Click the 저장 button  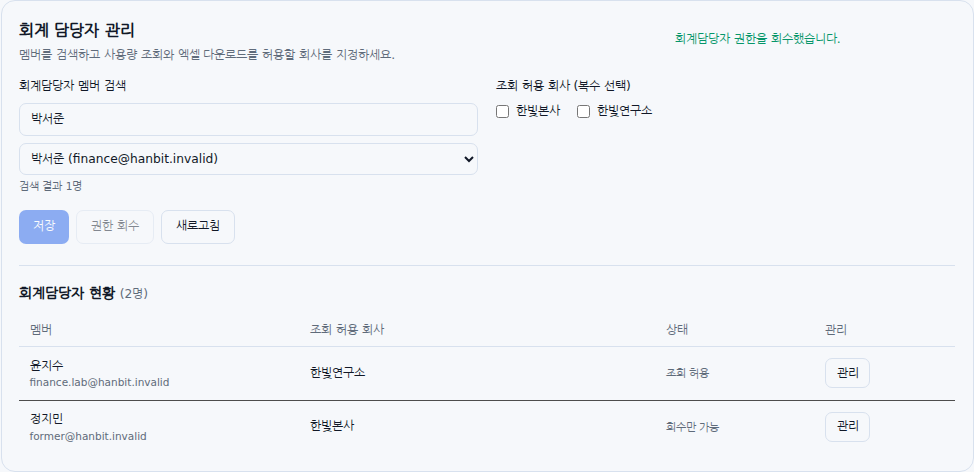(x=44, y=227)
